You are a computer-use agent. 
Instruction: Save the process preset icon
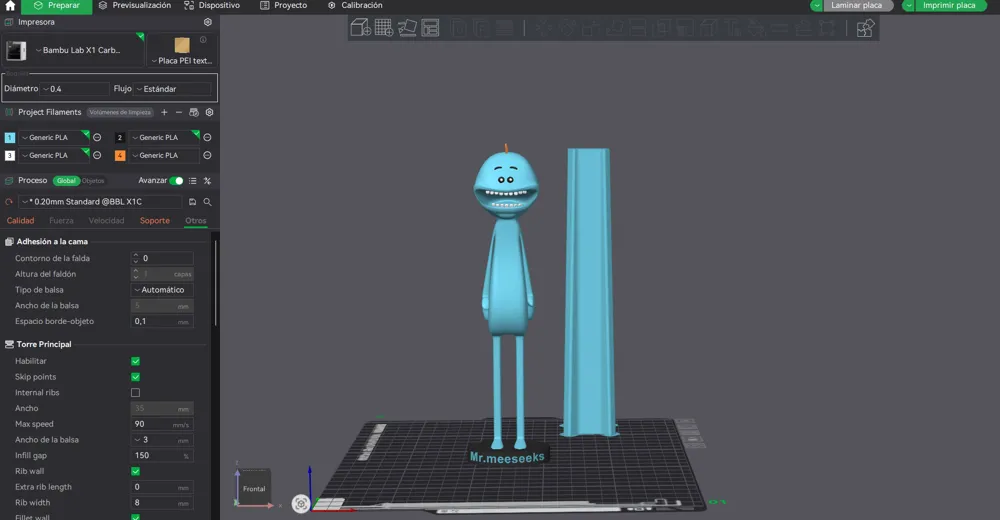click(193, 202)
